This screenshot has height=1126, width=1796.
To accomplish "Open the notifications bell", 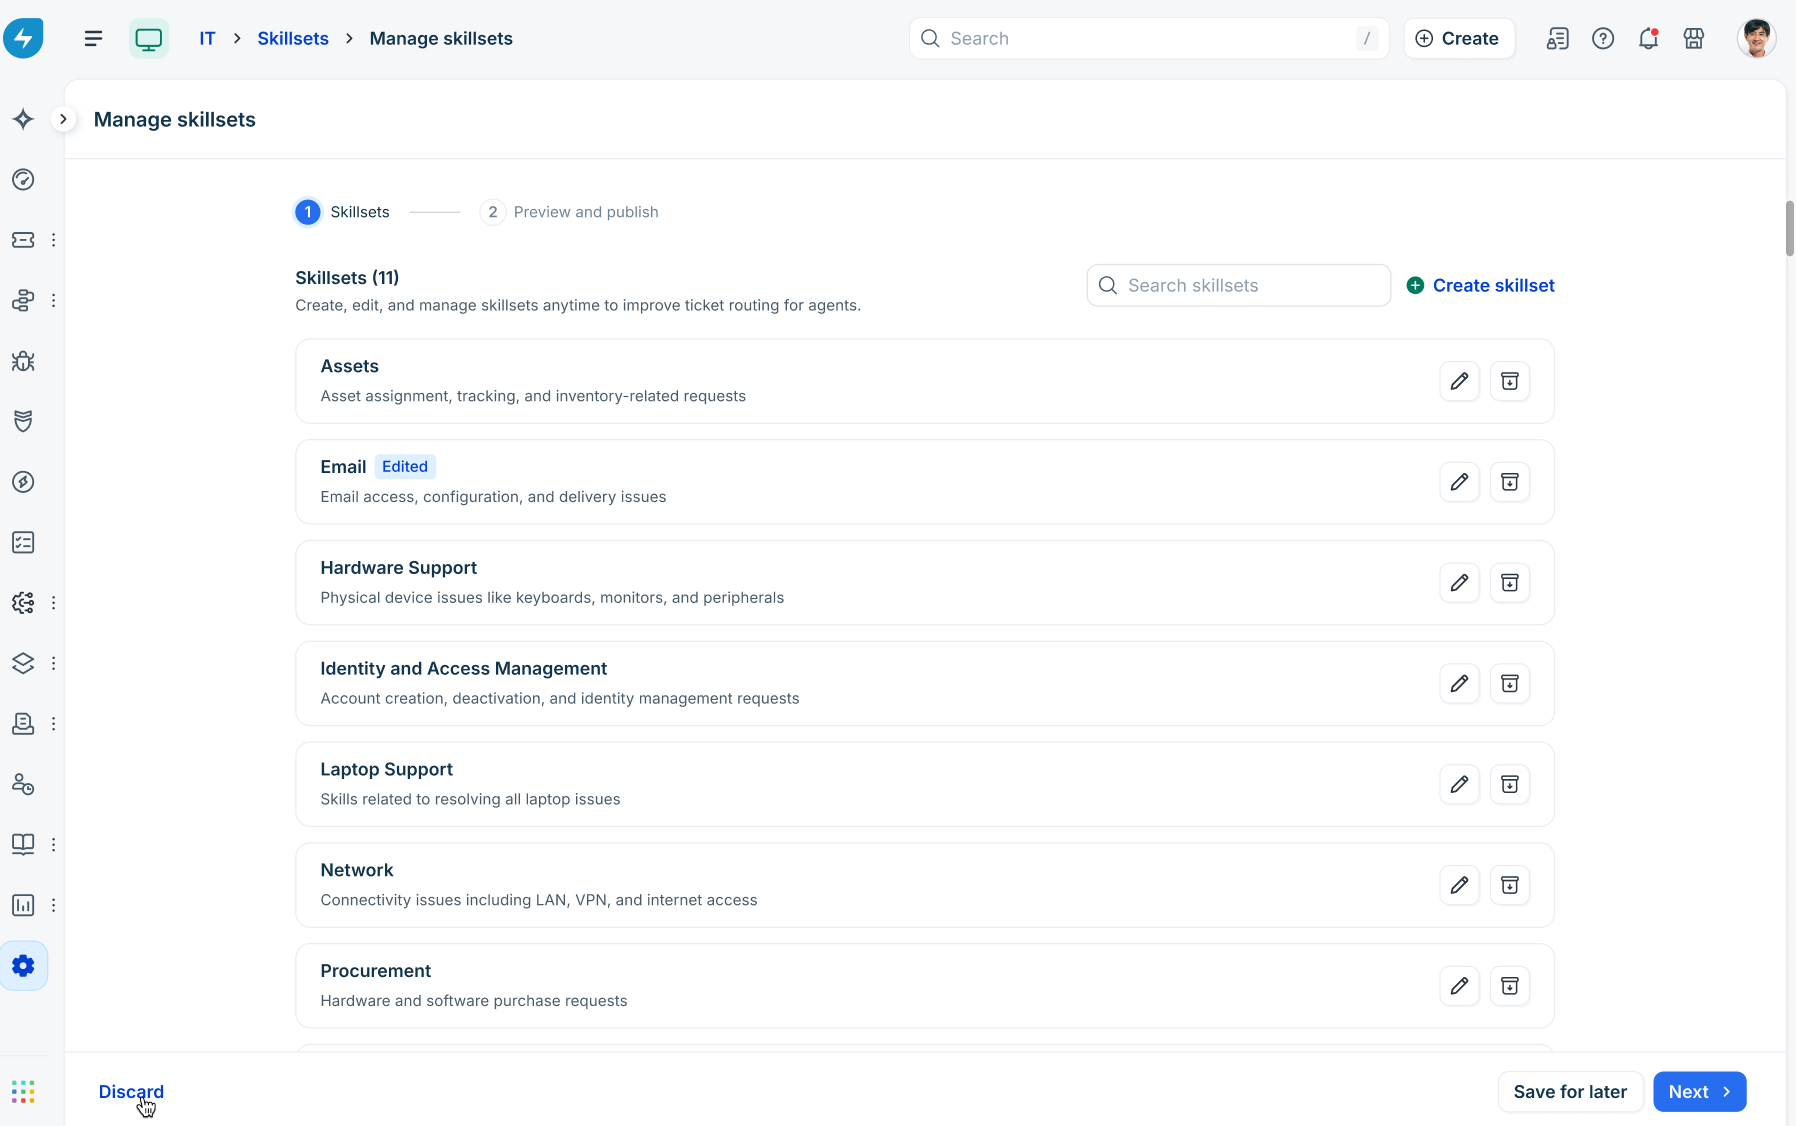I will click(x=1648, y=38).
